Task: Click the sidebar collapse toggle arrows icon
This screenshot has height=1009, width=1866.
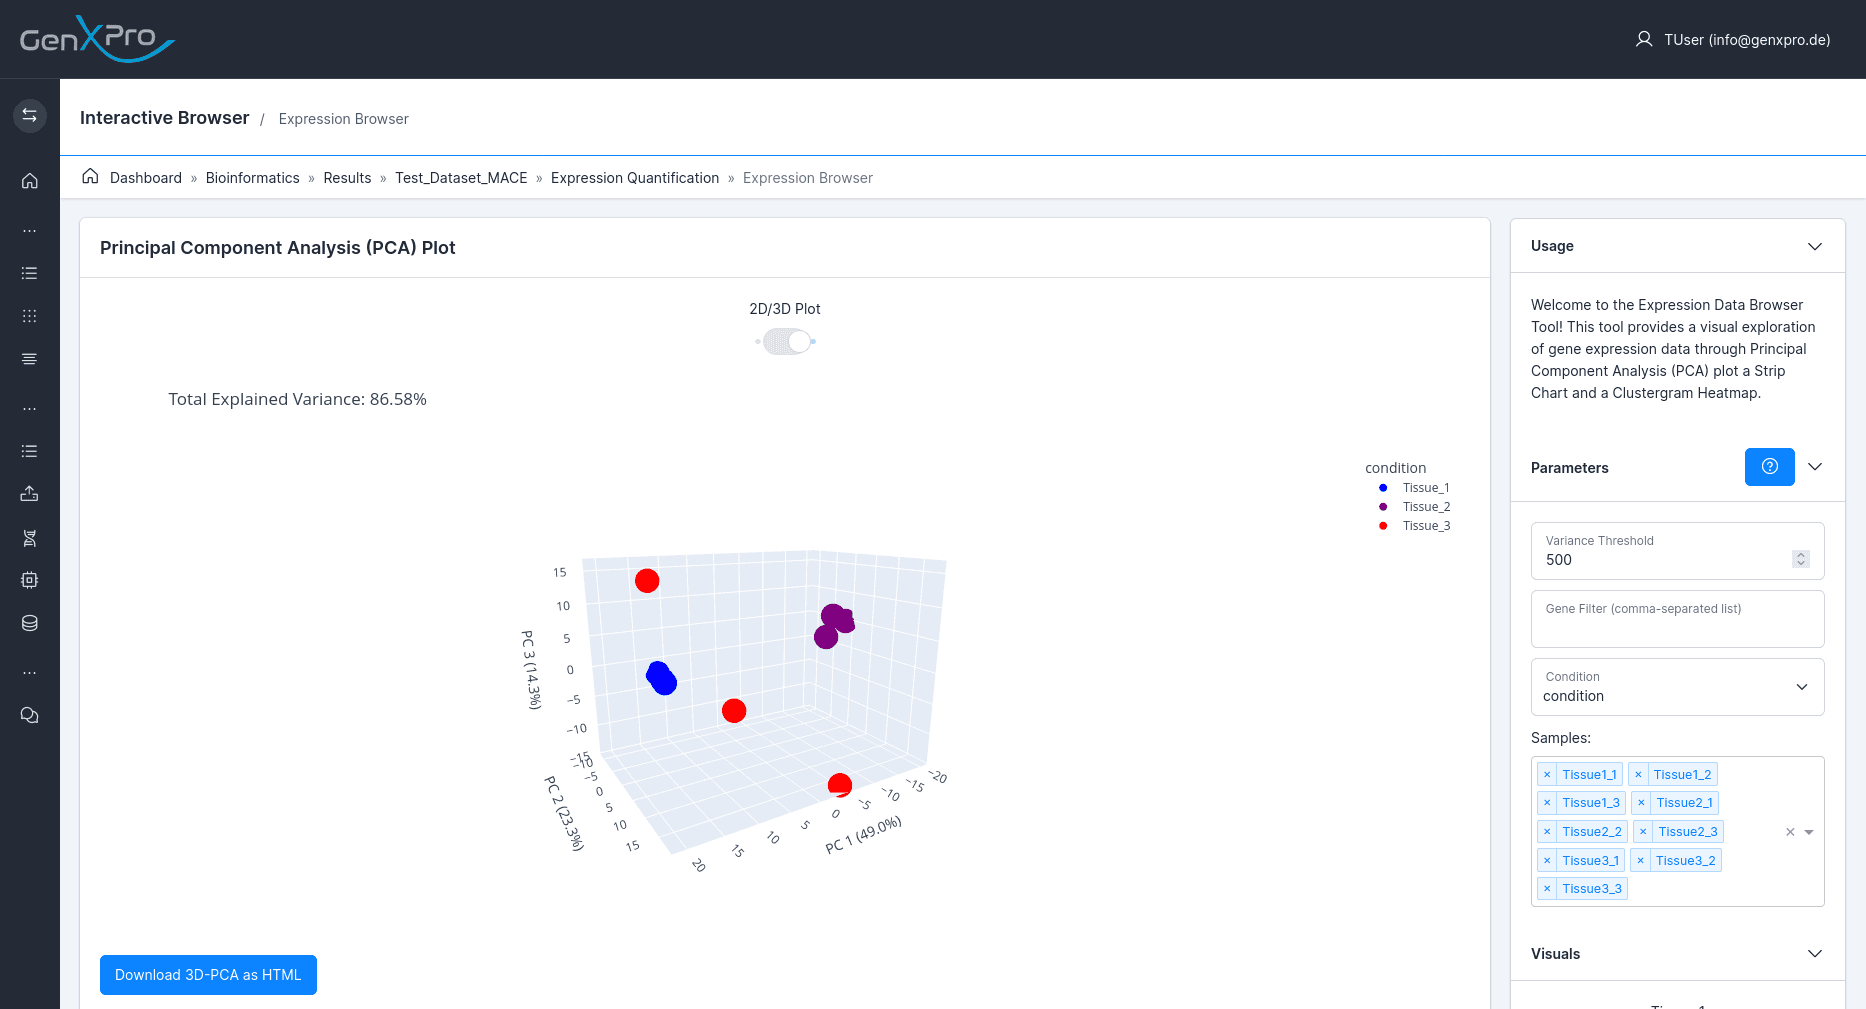Action: [x=30, y=116]
